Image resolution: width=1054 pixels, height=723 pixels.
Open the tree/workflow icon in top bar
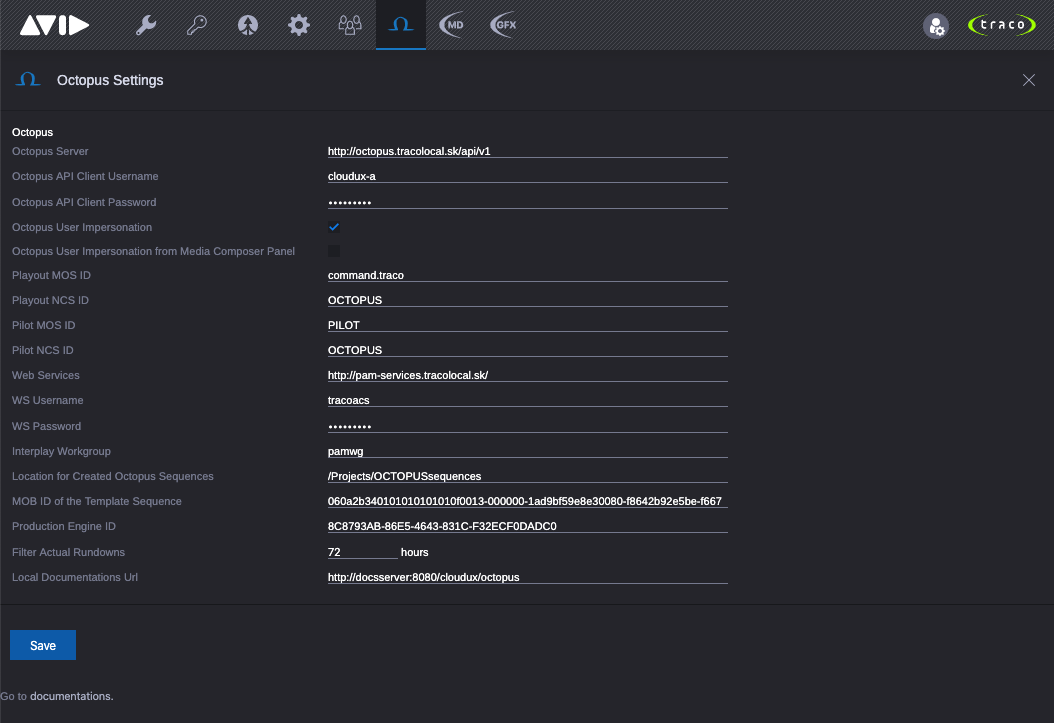point(248,26)
